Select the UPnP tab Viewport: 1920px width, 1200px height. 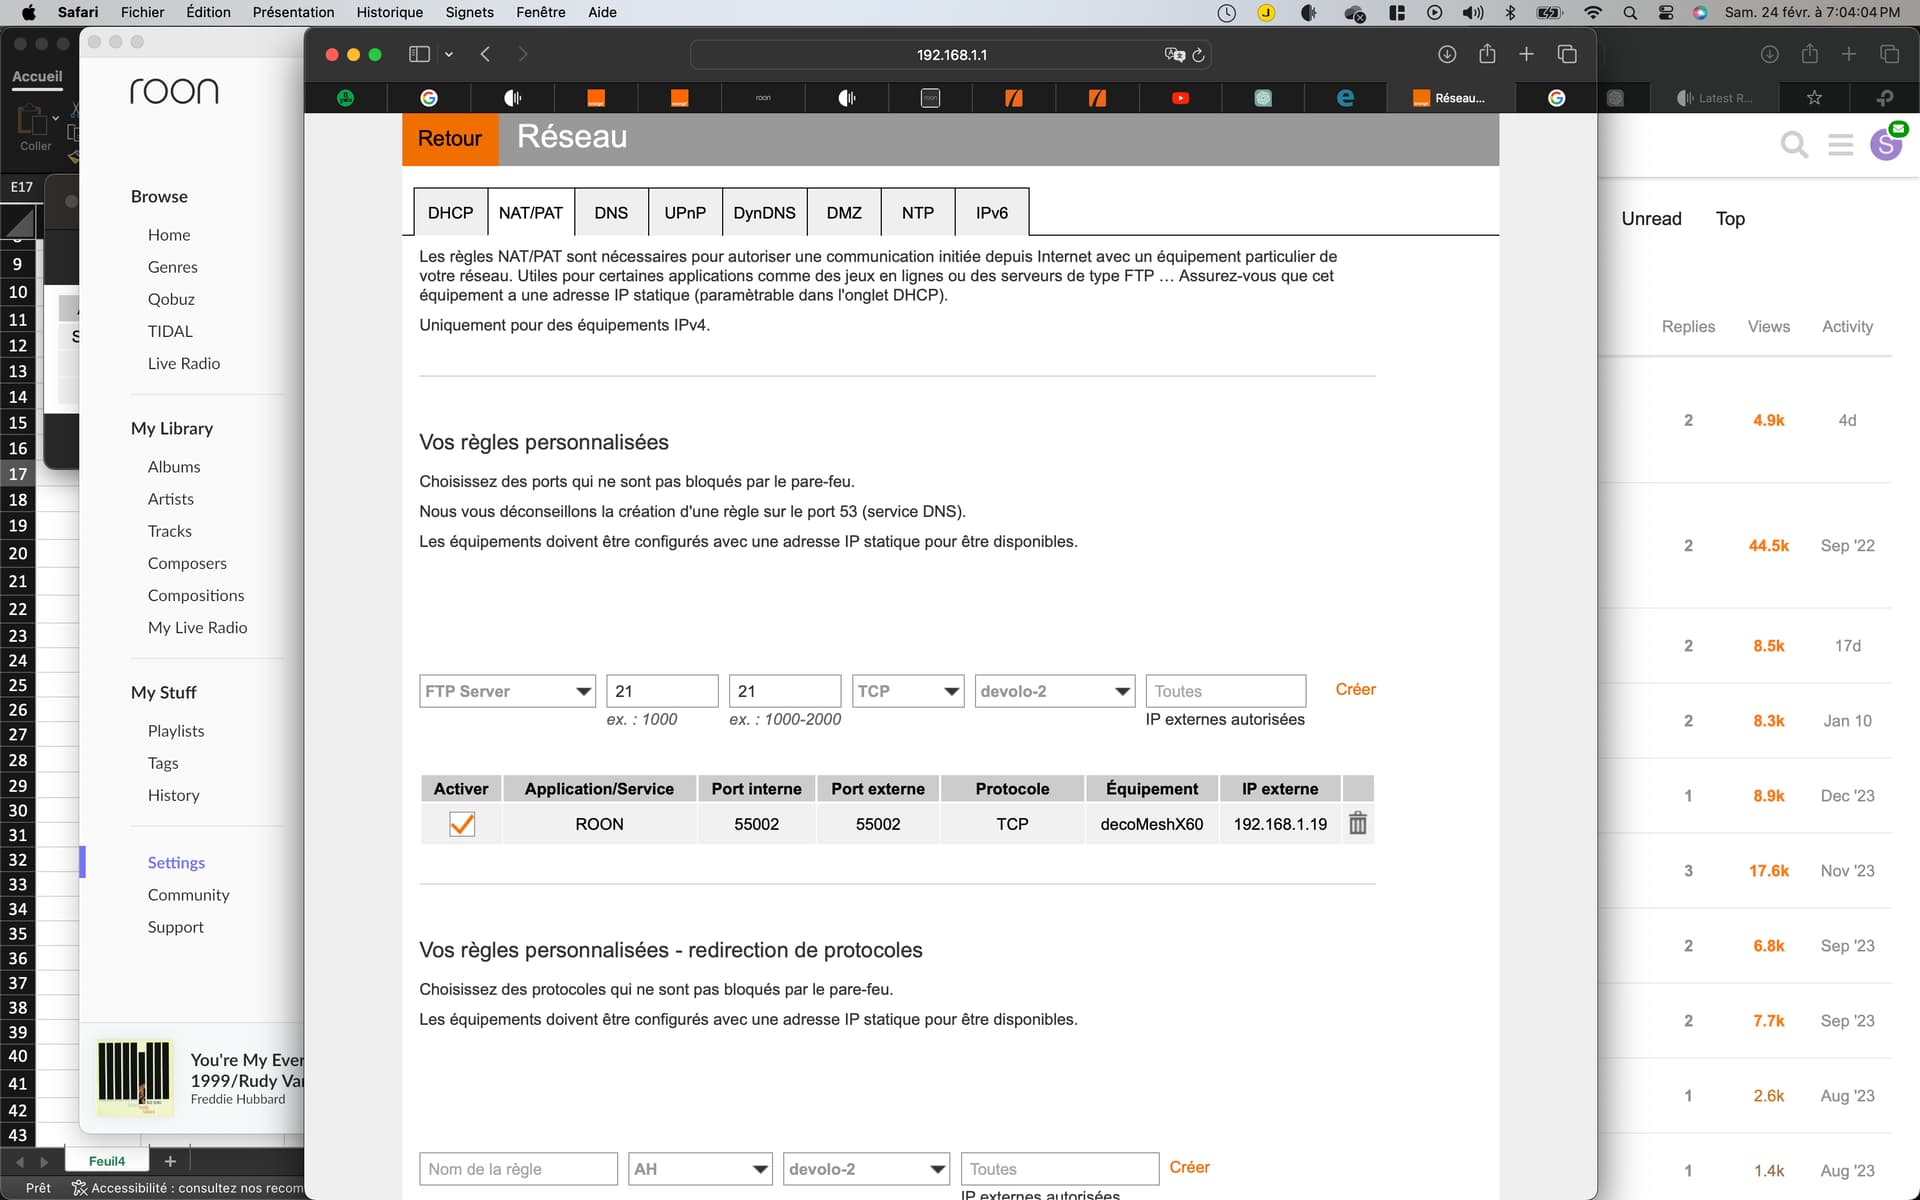point(684,213)
